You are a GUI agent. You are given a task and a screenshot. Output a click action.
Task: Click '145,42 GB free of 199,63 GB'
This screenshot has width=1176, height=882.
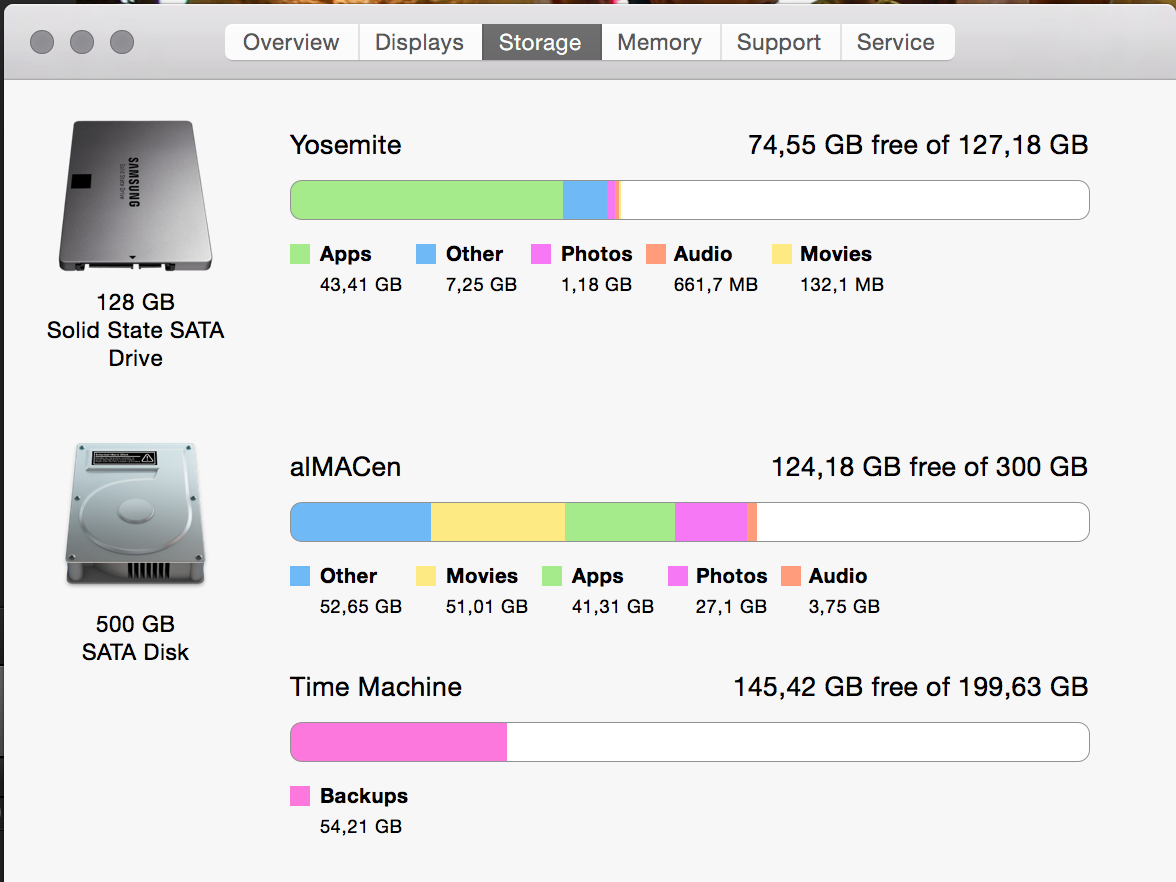coord(910,687)
